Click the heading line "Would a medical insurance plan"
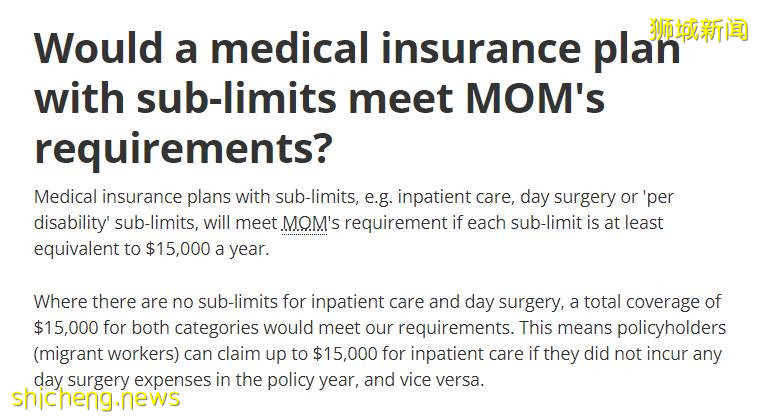Screen dimensions: 763x416 tap(357, 49)
